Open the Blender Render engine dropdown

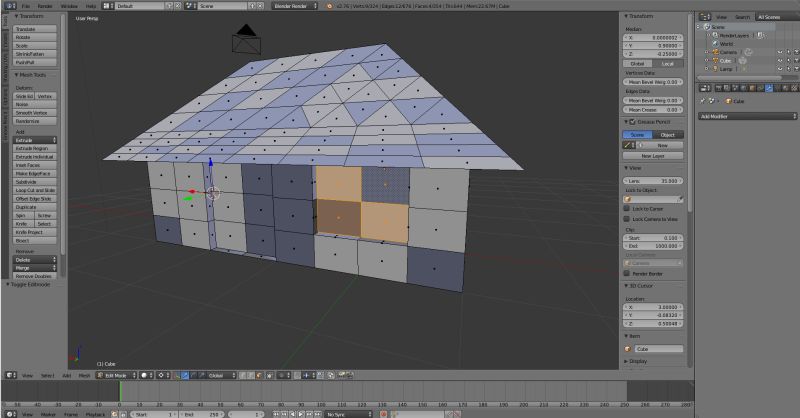(x=295, y=6)
